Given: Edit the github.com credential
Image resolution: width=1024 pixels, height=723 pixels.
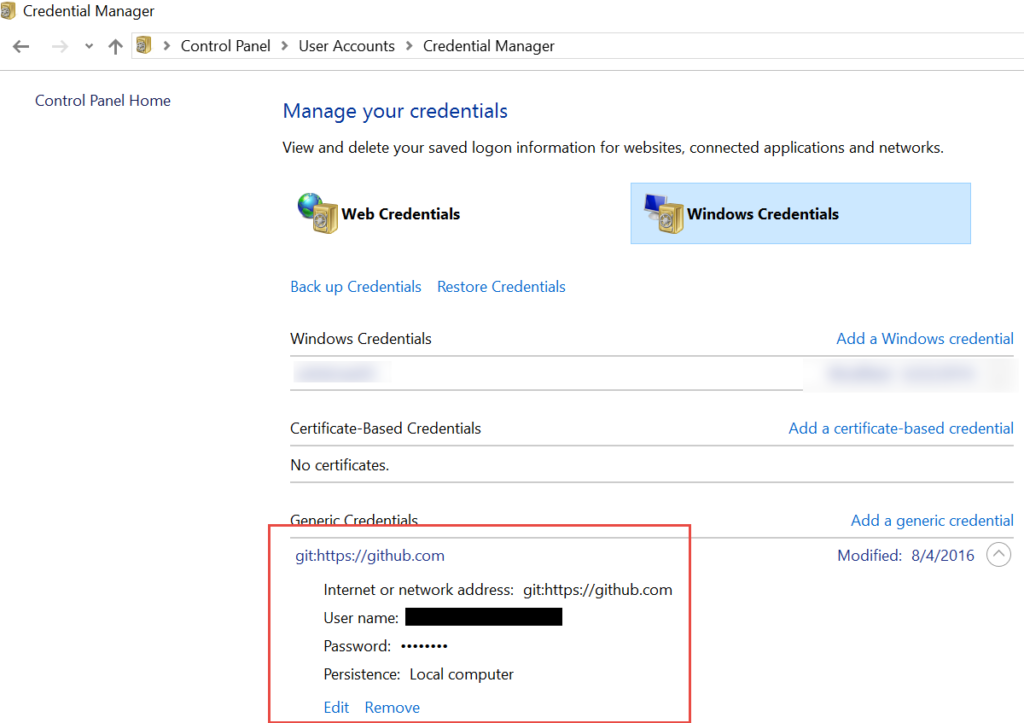Looking at the screenshot, I should (x=336, y=707).
